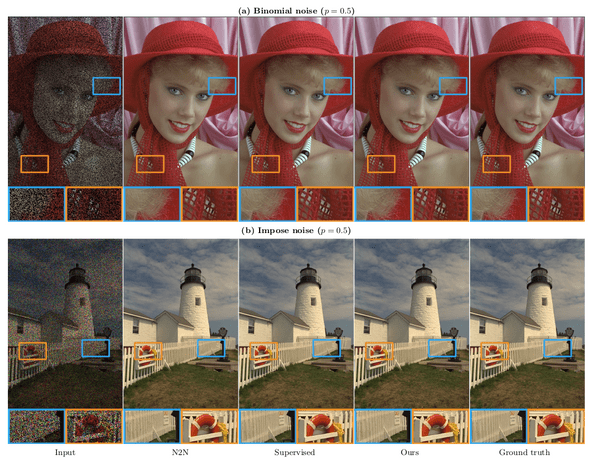Open the Ours lighthouse result
The height and width of the screenshot is (466, 590).
412,323
